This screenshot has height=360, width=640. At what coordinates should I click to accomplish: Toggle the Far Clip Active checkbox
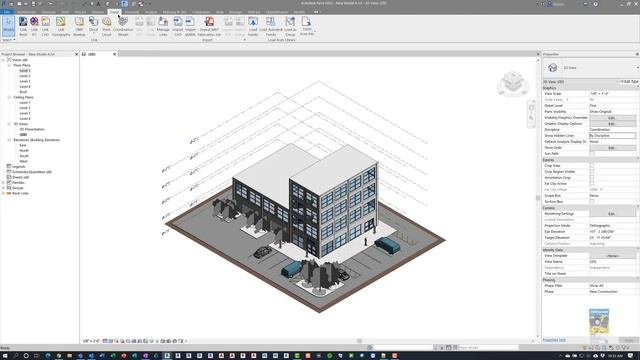point(592,184)
